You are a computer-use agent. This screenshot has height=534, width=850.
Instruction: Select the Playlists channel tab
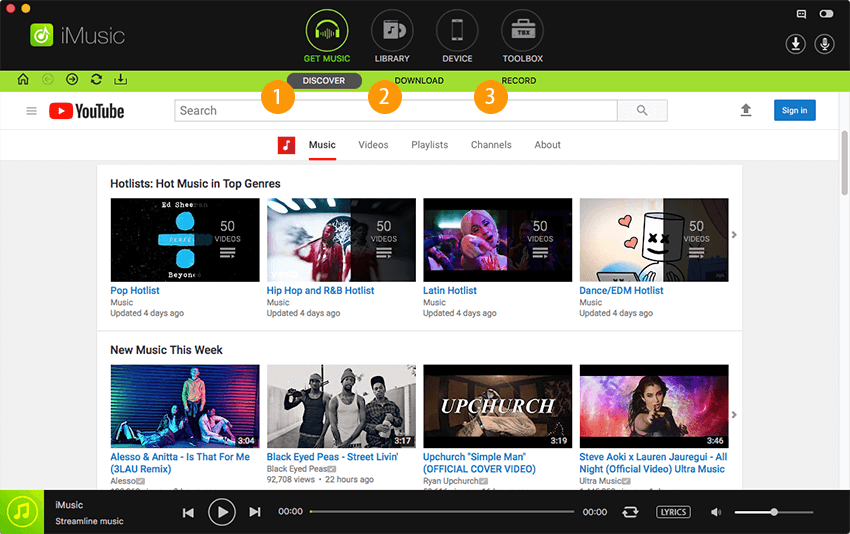pyautogui.click(x=429, y=145)
